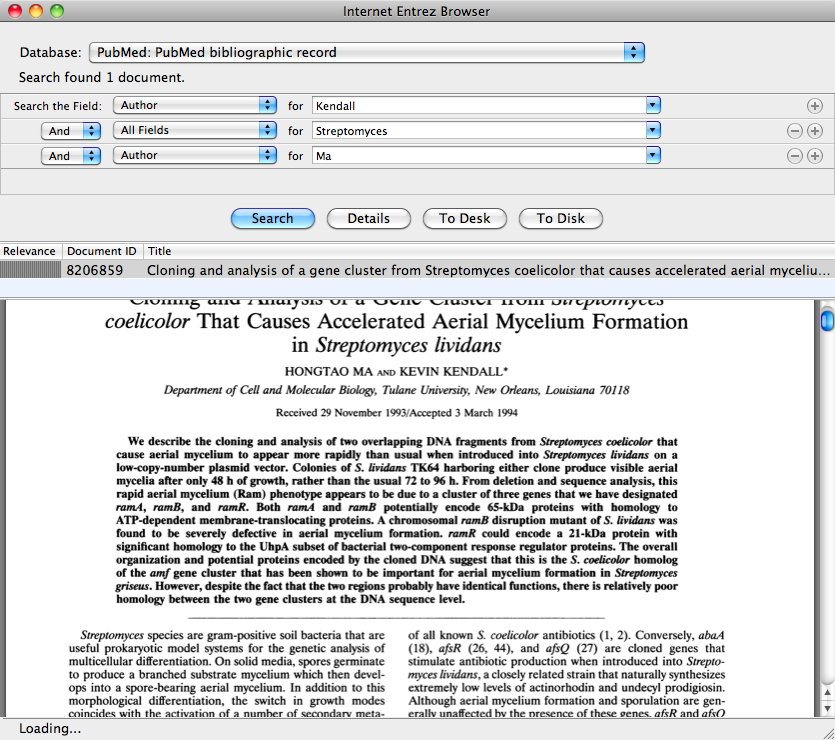
Task: Open field dropdown for the Ma row
Action: point(195,156)
